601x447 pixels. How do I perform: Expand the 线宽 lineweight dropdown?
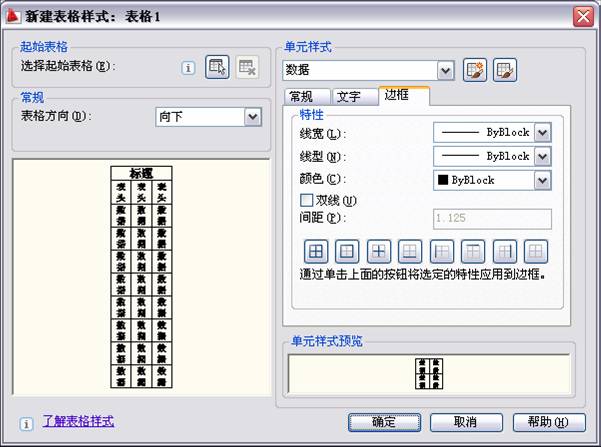[x=543, y=132]
